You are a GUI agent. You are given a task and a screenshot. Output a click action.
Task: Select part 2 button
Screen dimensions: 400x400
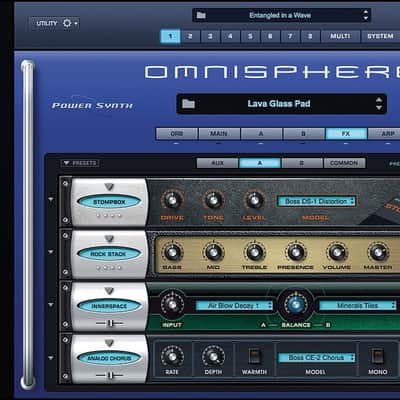click(190, 36)
